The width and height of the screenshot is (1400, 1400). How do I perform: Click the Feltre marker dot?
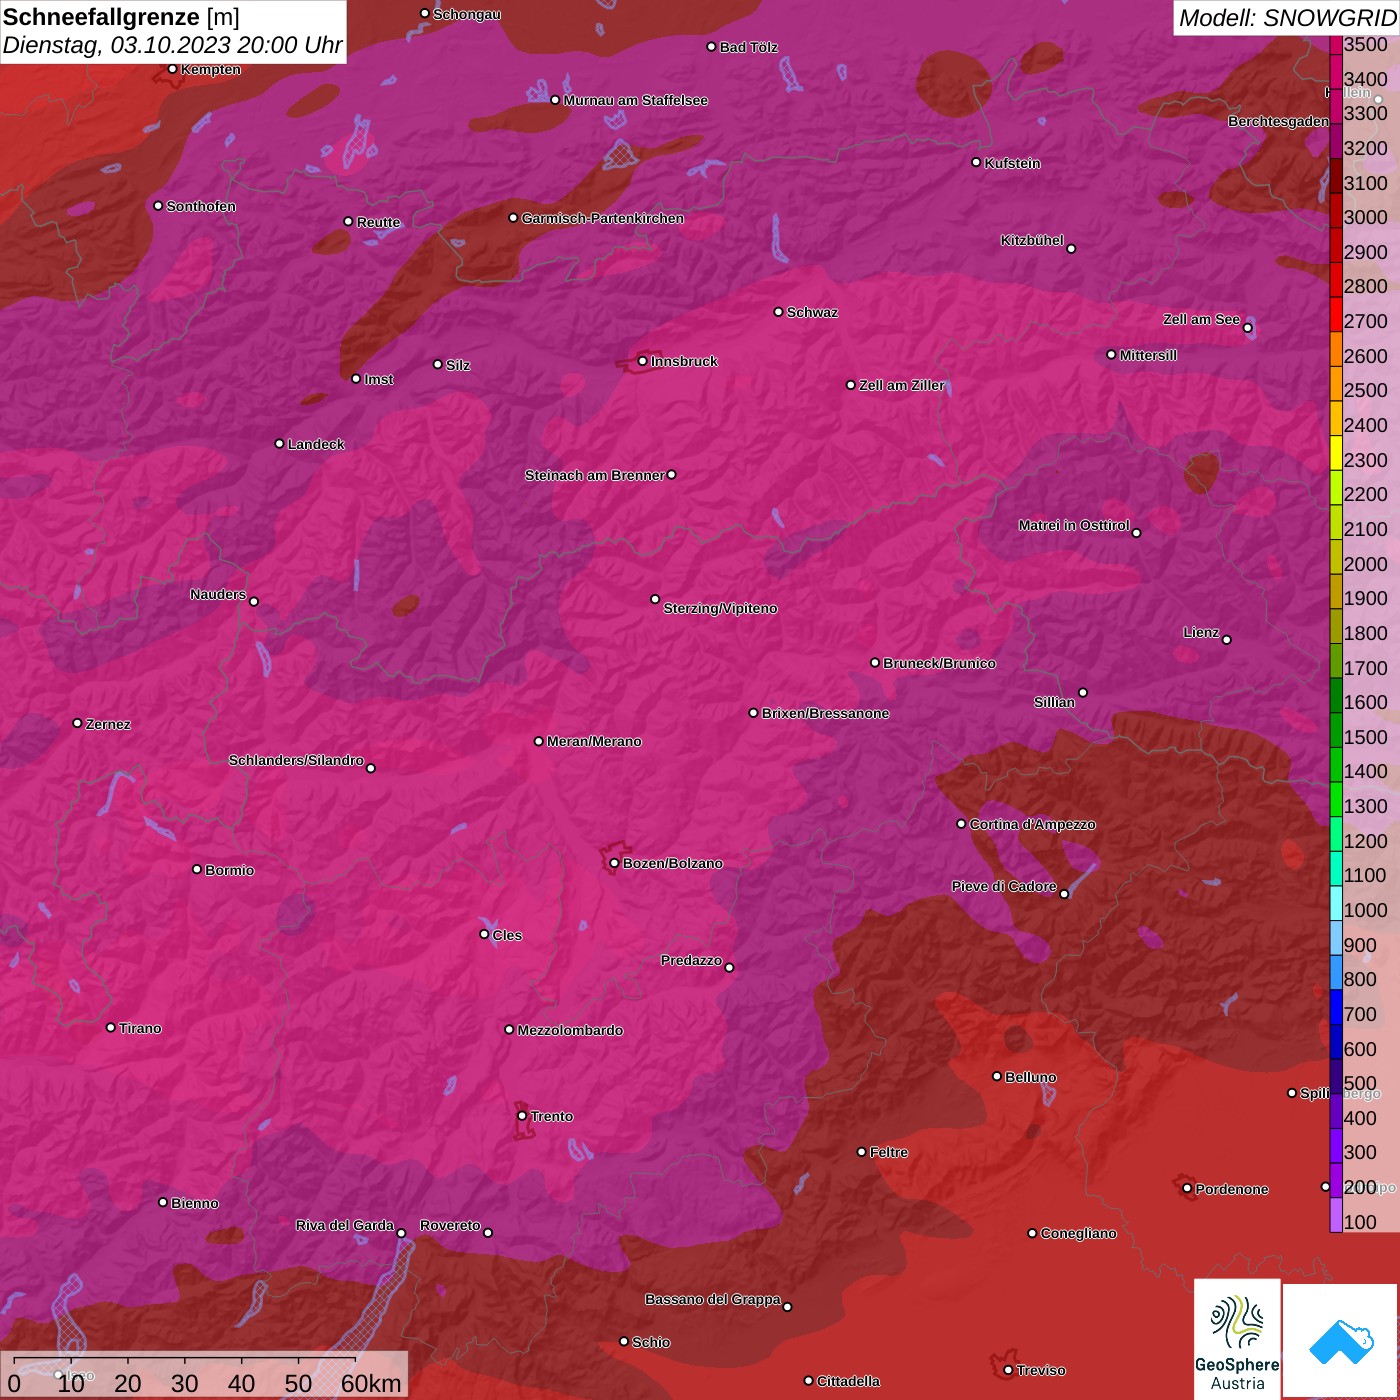[x=862, y=1152]
